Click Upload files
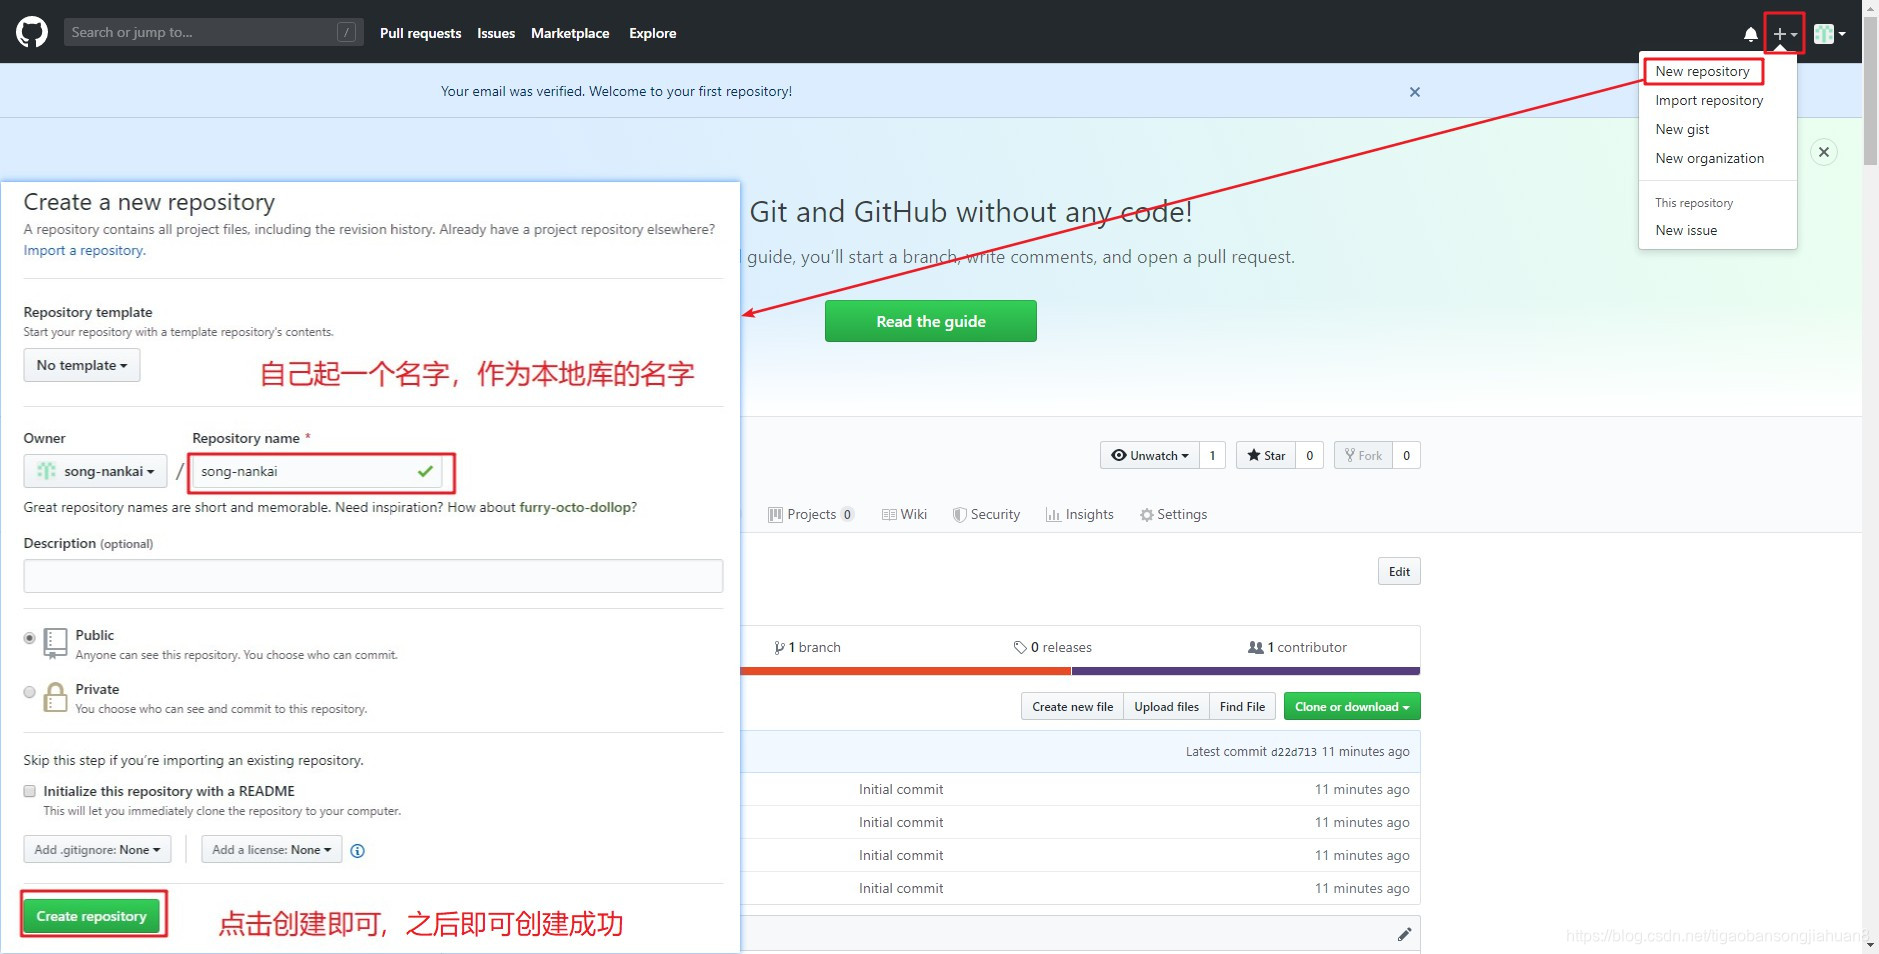 coord(1166,706)
